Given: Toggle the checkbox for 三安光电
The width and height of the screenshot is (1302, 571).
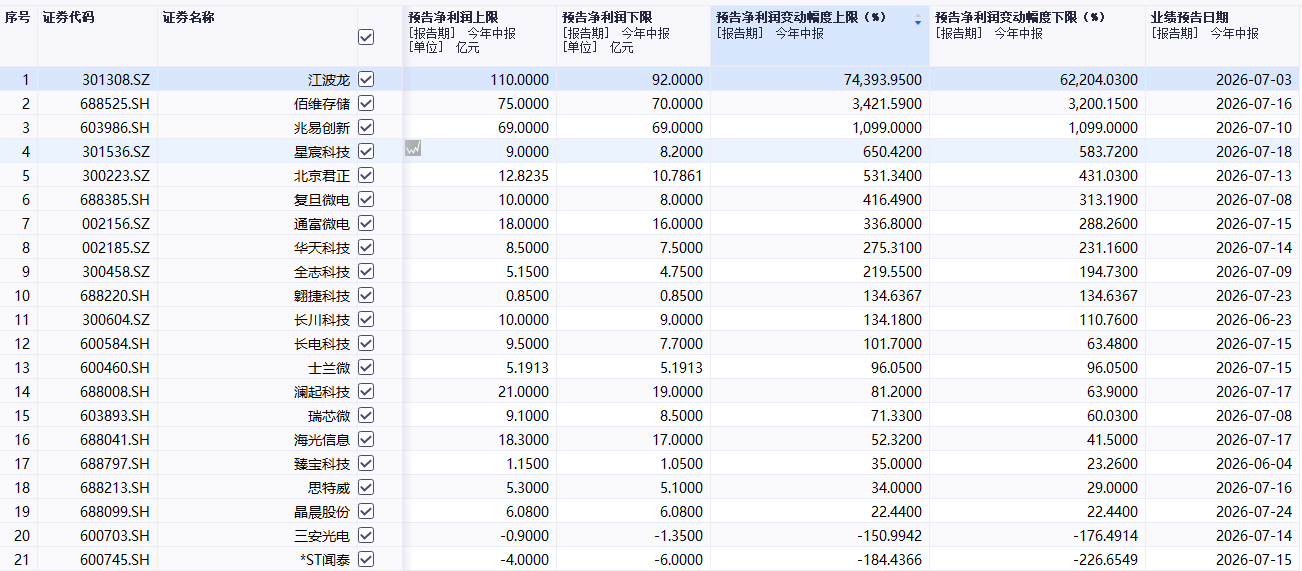Looking at the screenshot, I should (366, 535).
